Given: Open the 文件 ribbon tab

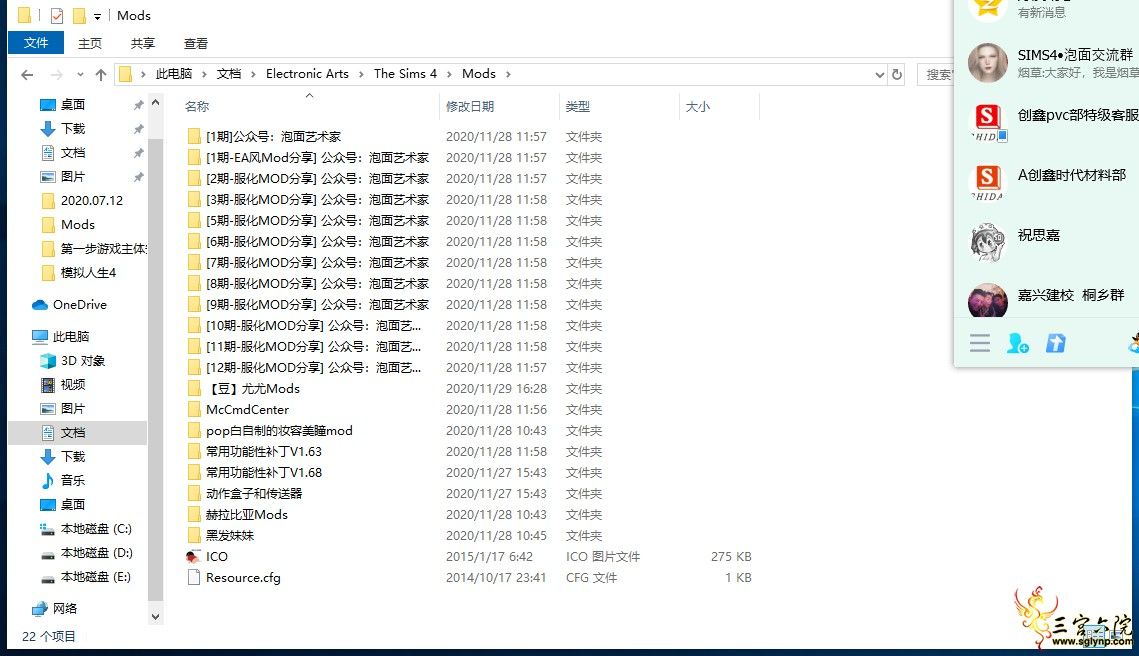Looking at the screenshot, I should click(36, 43).
